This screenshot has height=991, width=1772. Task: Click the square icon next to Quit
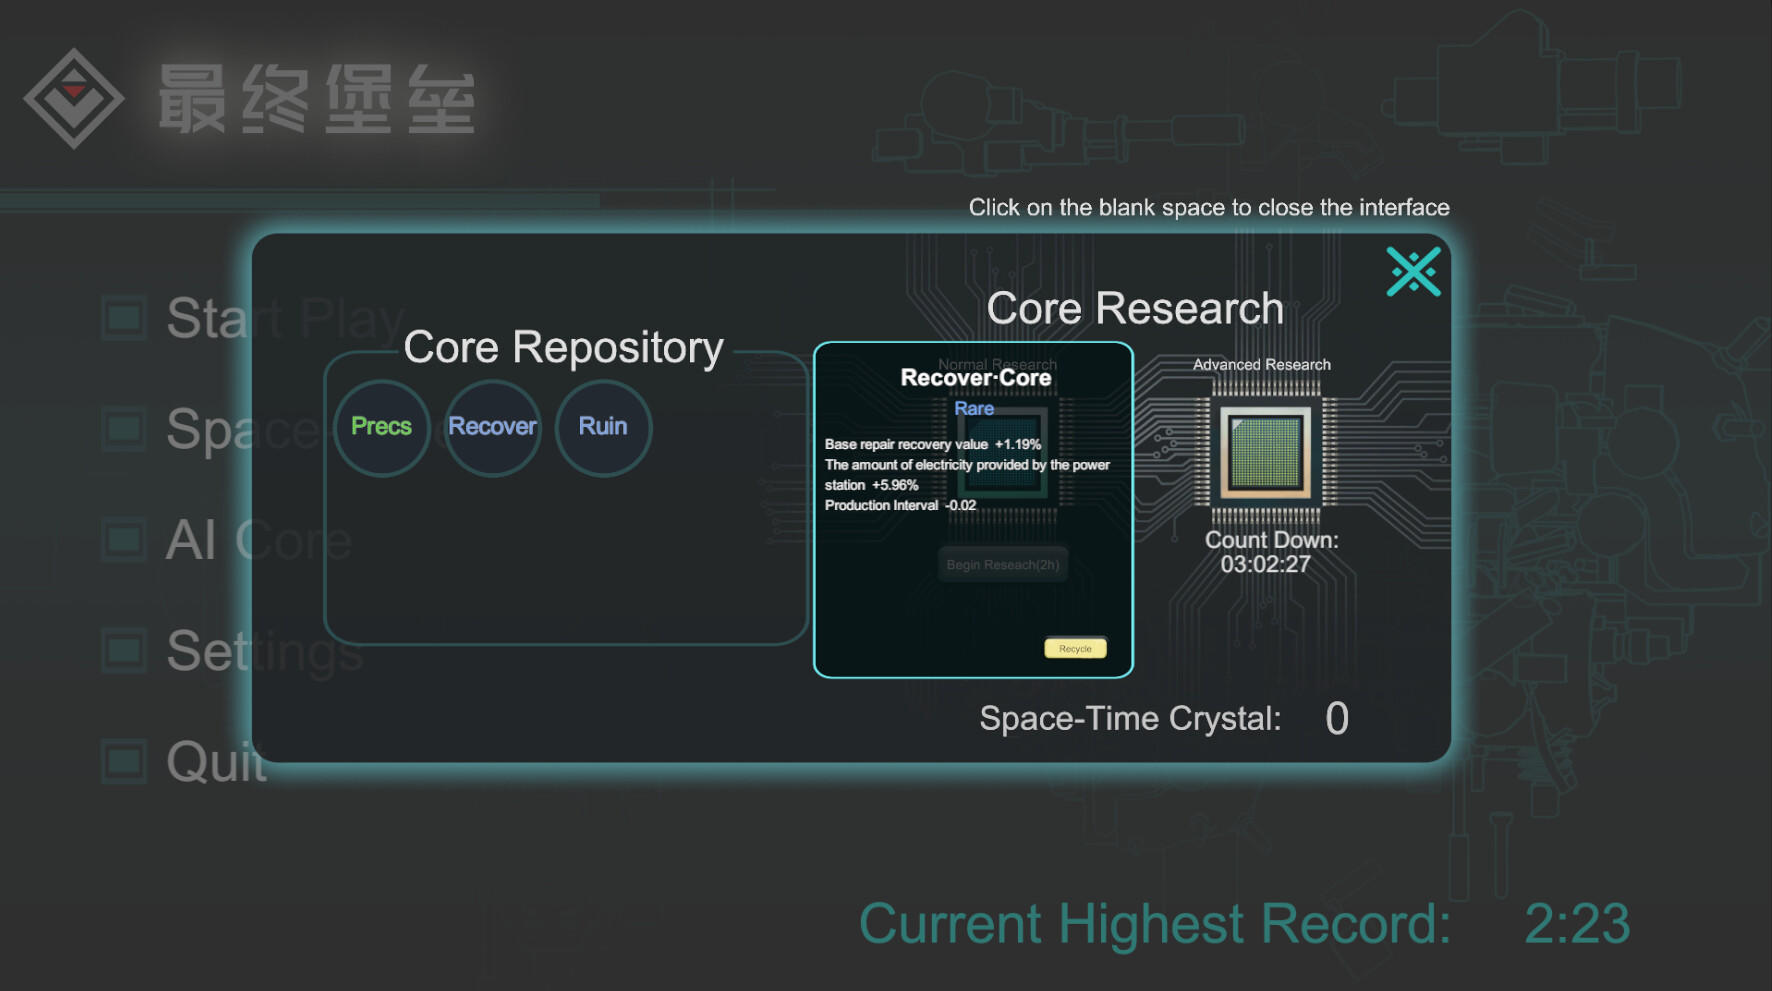click(x=124, y=761)
